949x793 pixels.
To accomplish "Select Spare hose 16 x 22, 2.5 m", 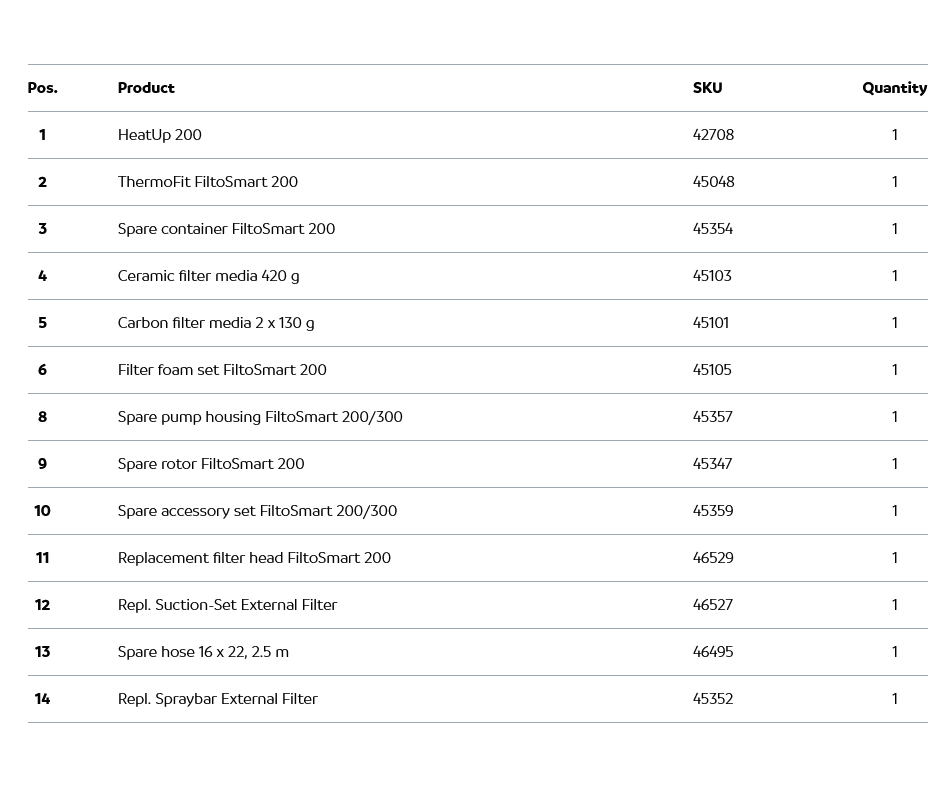I will (203, 652).
